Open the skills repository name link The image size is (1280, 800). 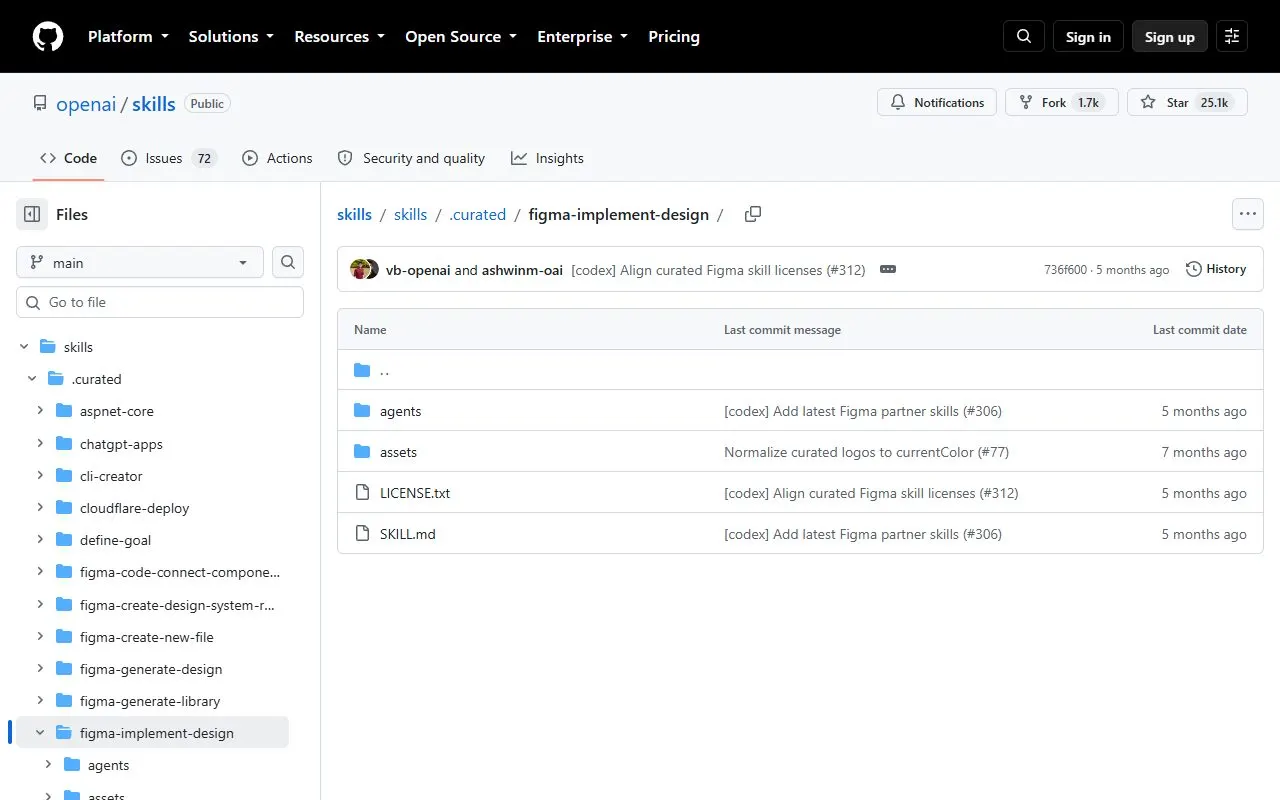coord(154,104)
